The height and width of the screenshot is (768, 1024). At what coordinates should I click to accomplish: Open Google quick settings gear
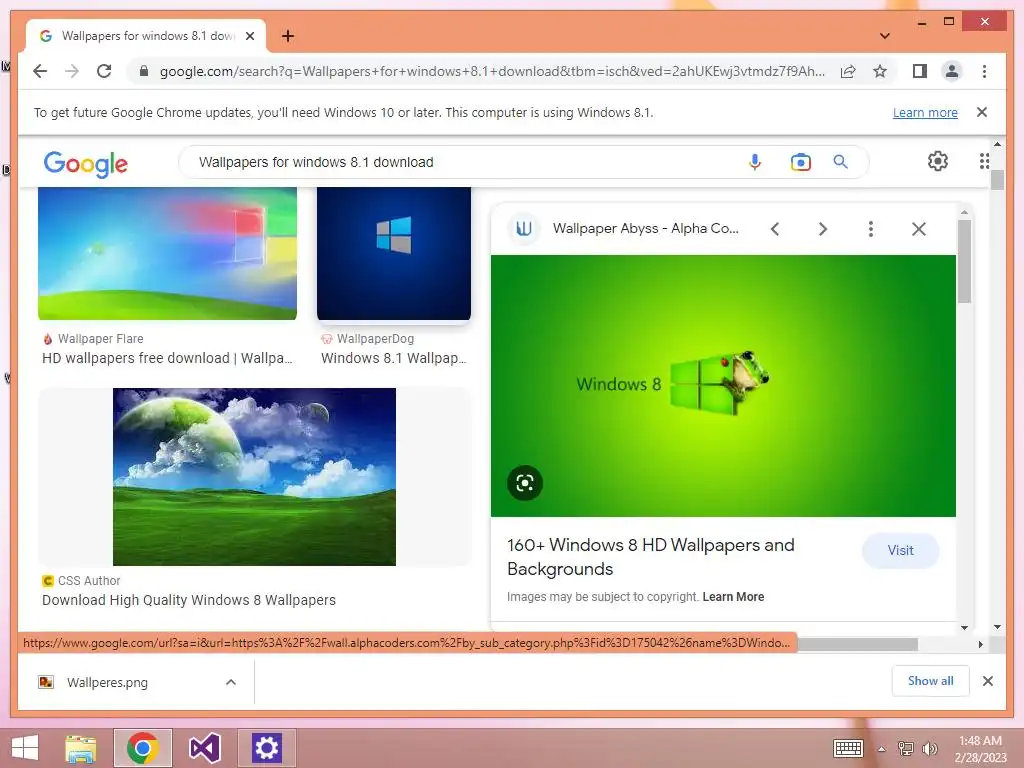click(938, 161)
